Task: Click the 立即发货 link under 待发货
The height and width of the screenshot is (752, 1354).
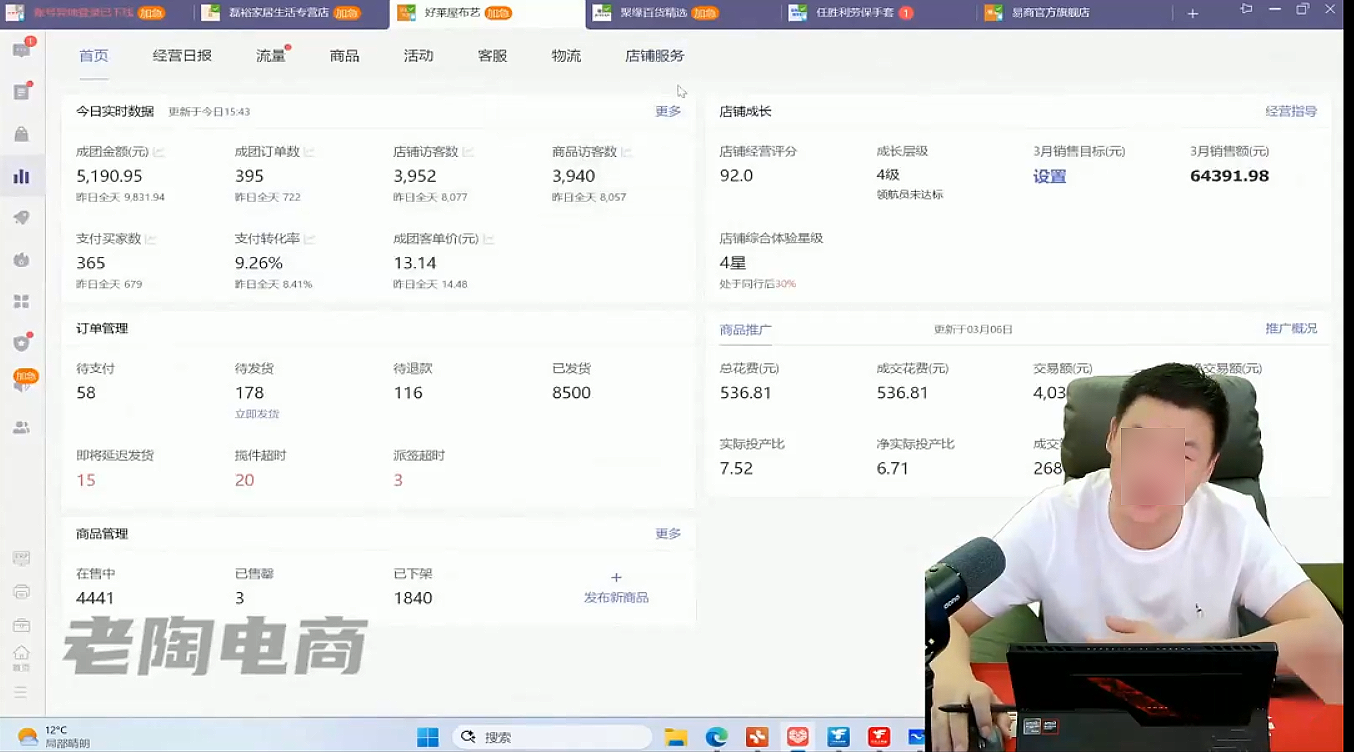Action: click(x=257, y=414)
